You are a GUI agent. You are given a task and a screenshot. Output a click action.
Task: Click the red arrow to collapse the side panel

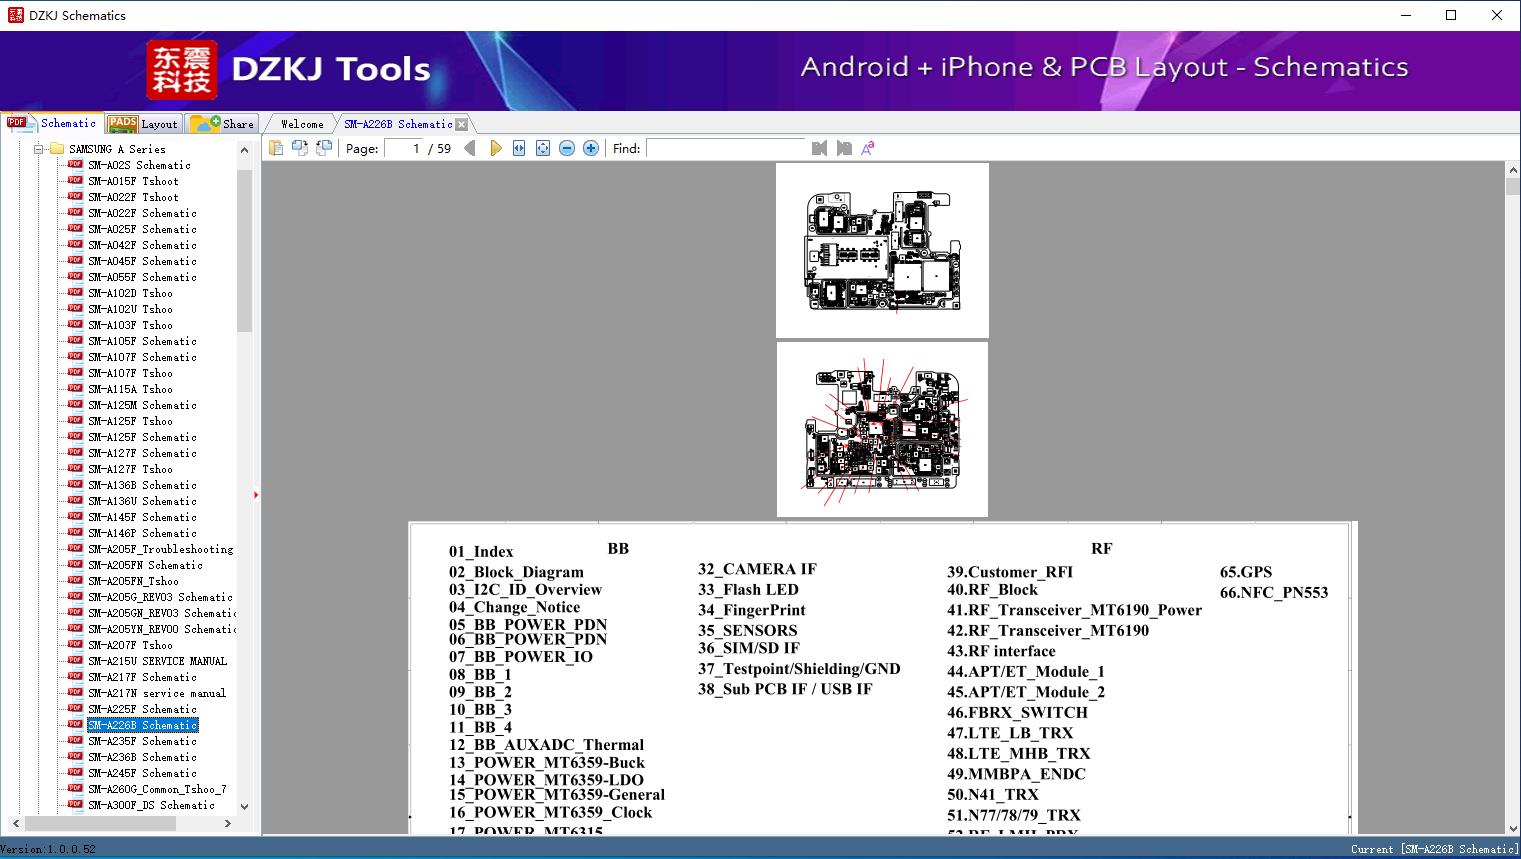tap(256, 494)
